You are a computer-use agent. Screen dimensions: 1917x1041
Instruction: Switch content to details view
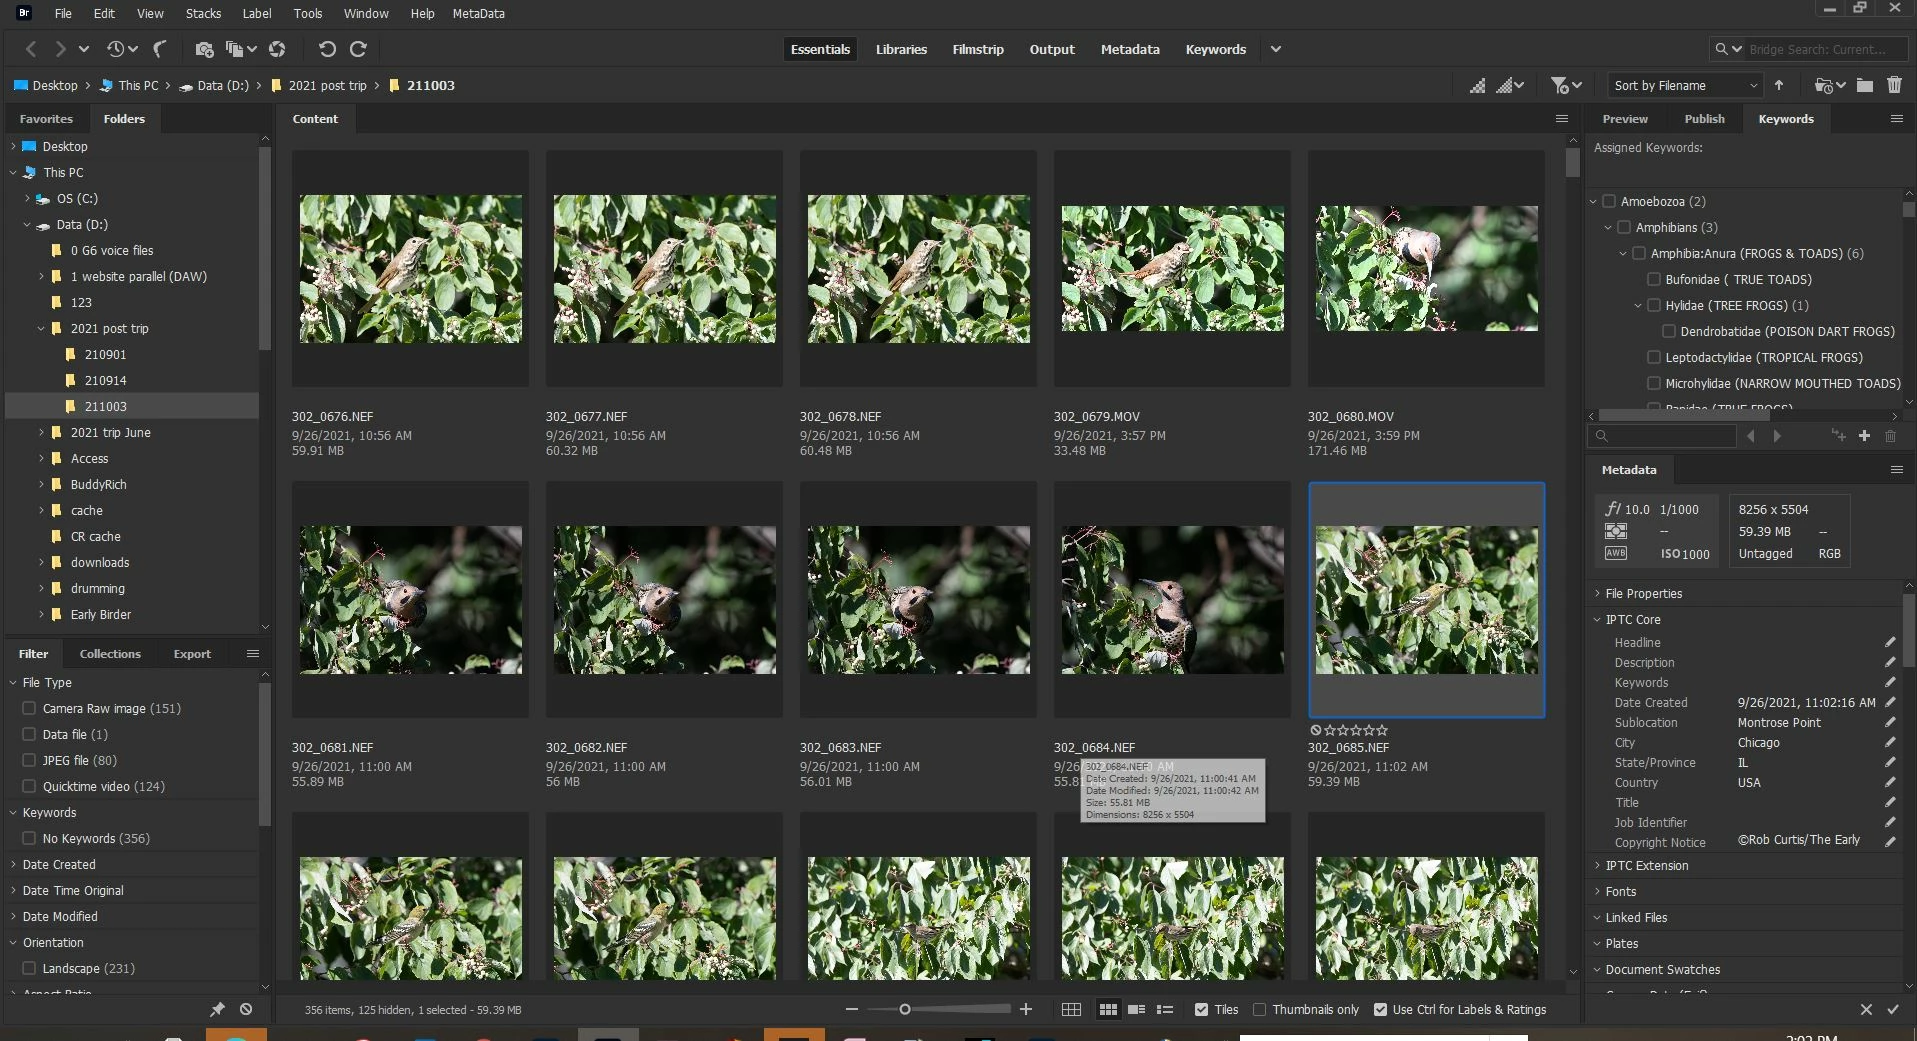[x=1136, y=1010]
